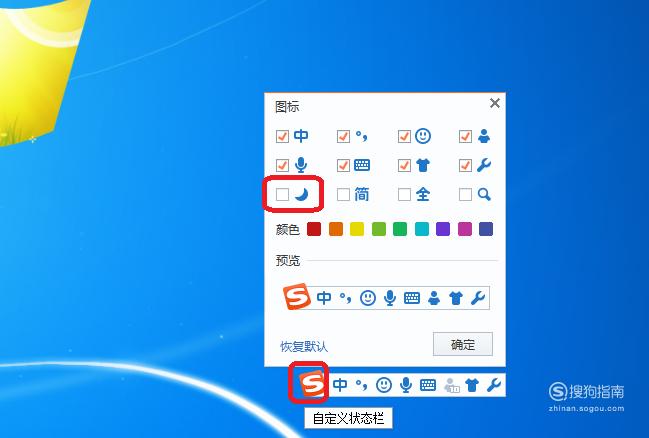
Task: Uncheck the shirt skin icon checkbox
Action: (x=404, y=165)
